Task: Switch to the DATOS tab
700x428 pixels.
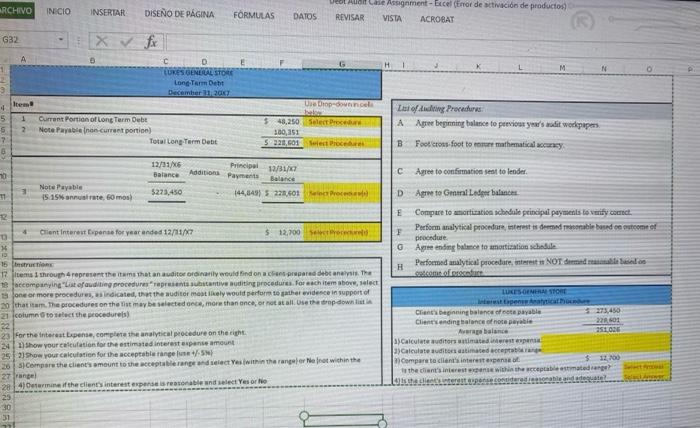Action: point(305,17)
